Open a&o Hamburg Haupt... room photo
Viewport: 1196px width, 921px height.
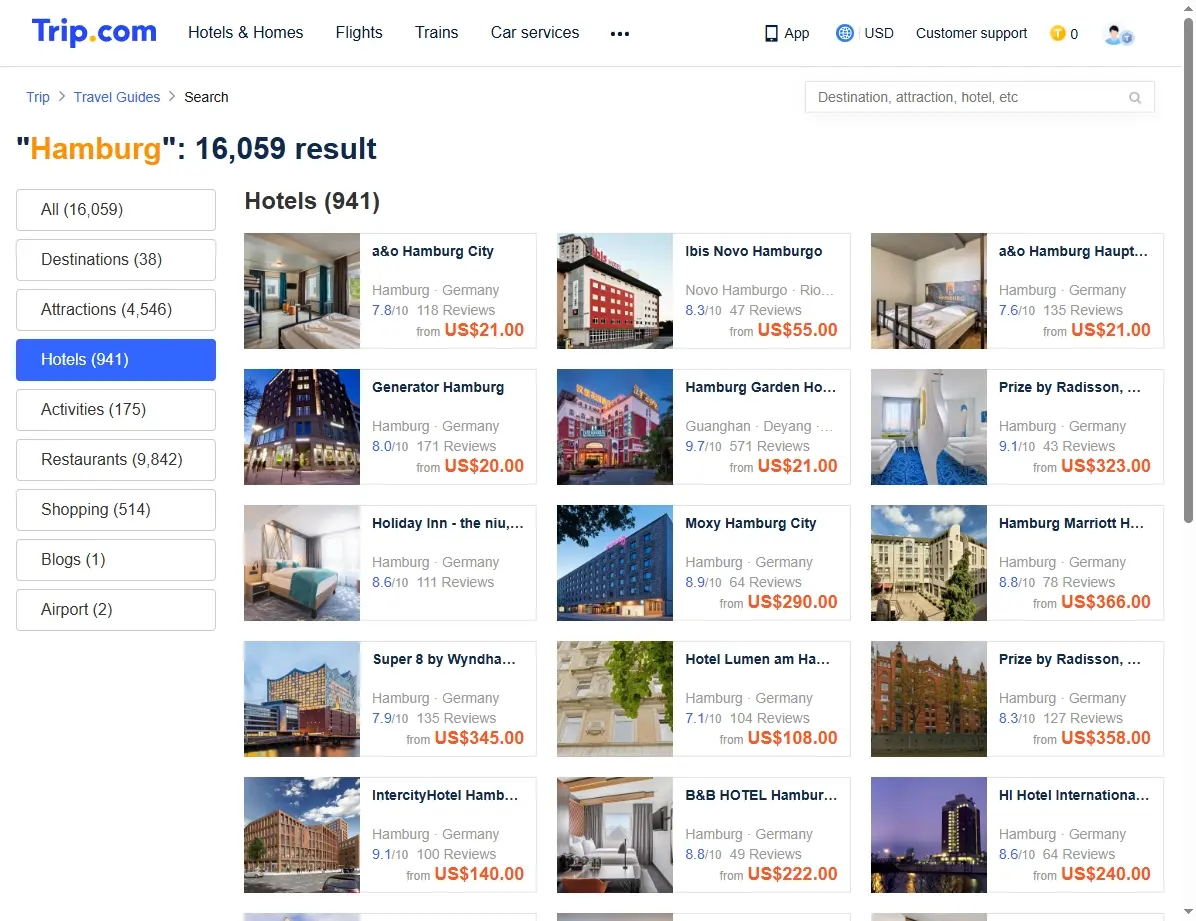pyautogui.click(x=928, y=291)
